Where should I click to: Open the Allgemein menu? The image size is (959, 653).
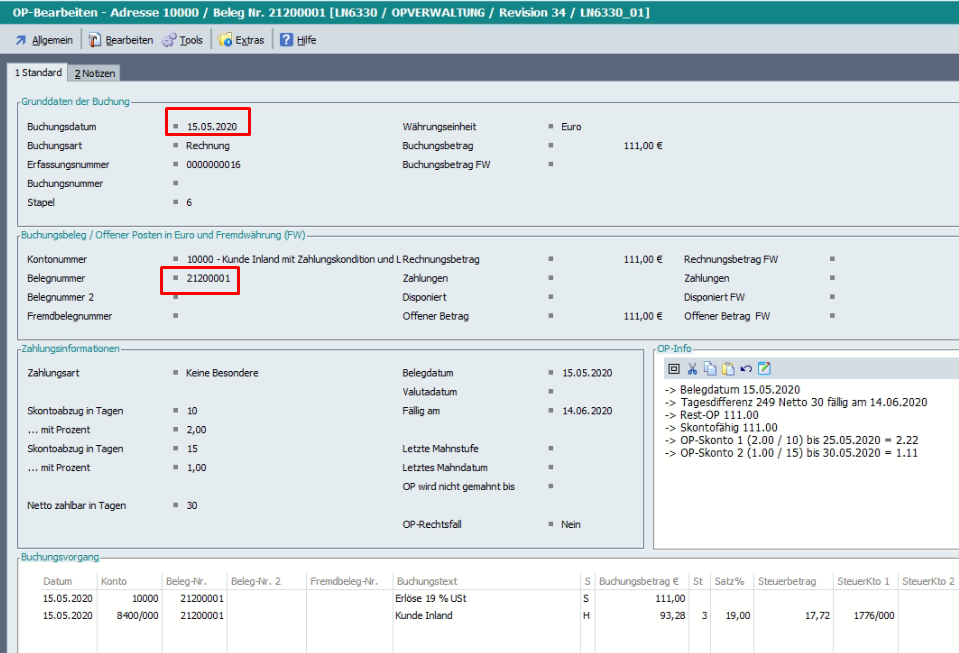click(44, 40)
